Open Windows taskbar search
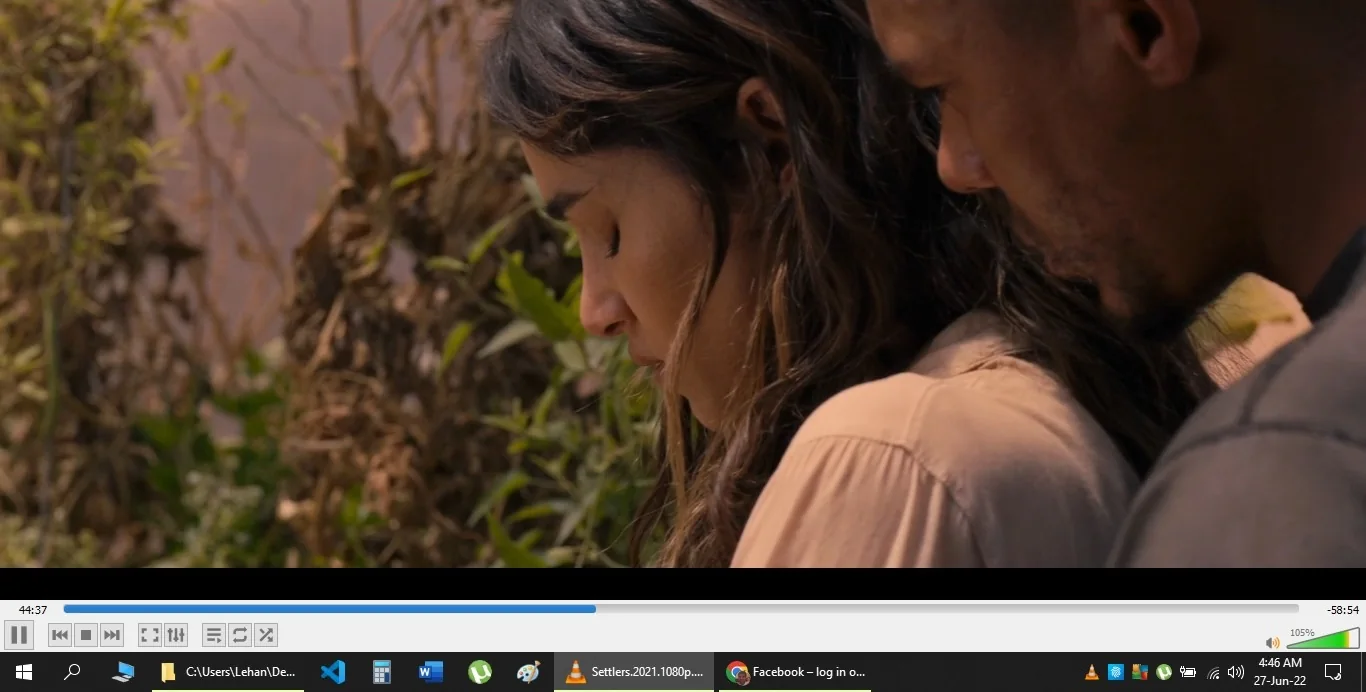 [x=72, y=672]
